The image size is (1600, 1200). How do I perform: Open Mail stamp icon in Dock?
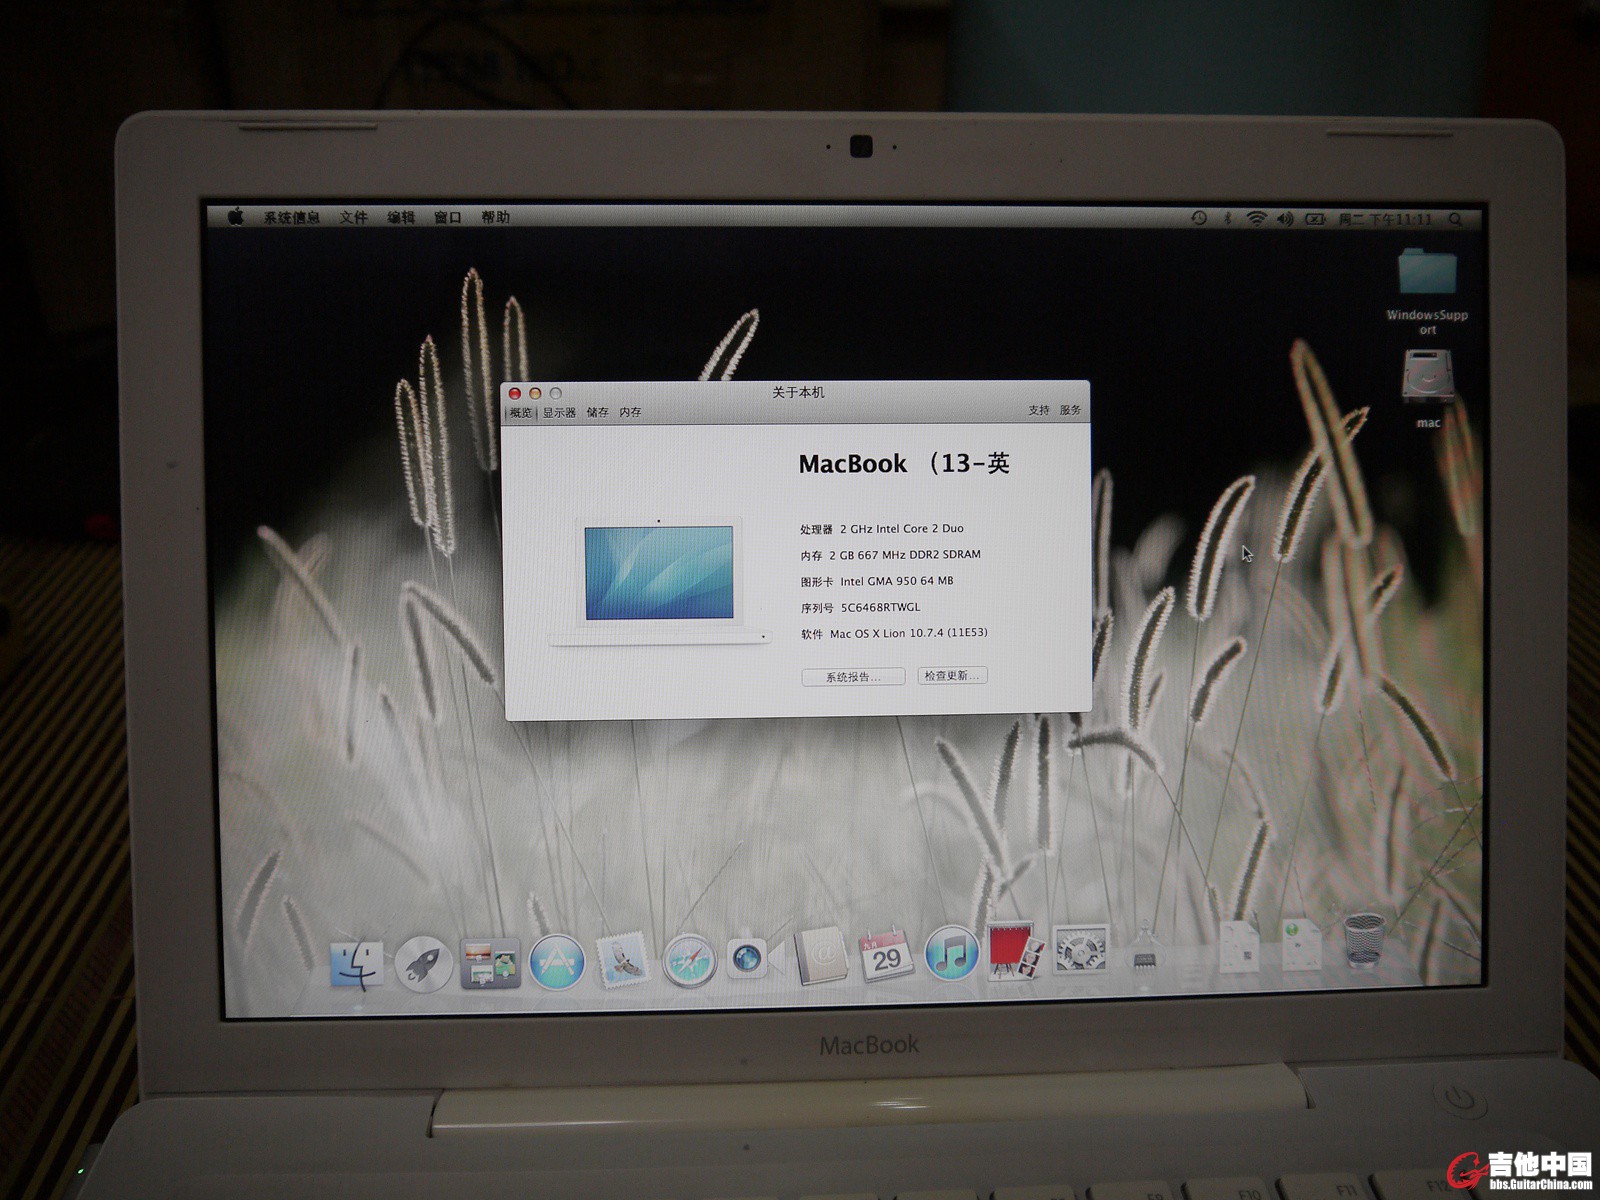point(622,961)
